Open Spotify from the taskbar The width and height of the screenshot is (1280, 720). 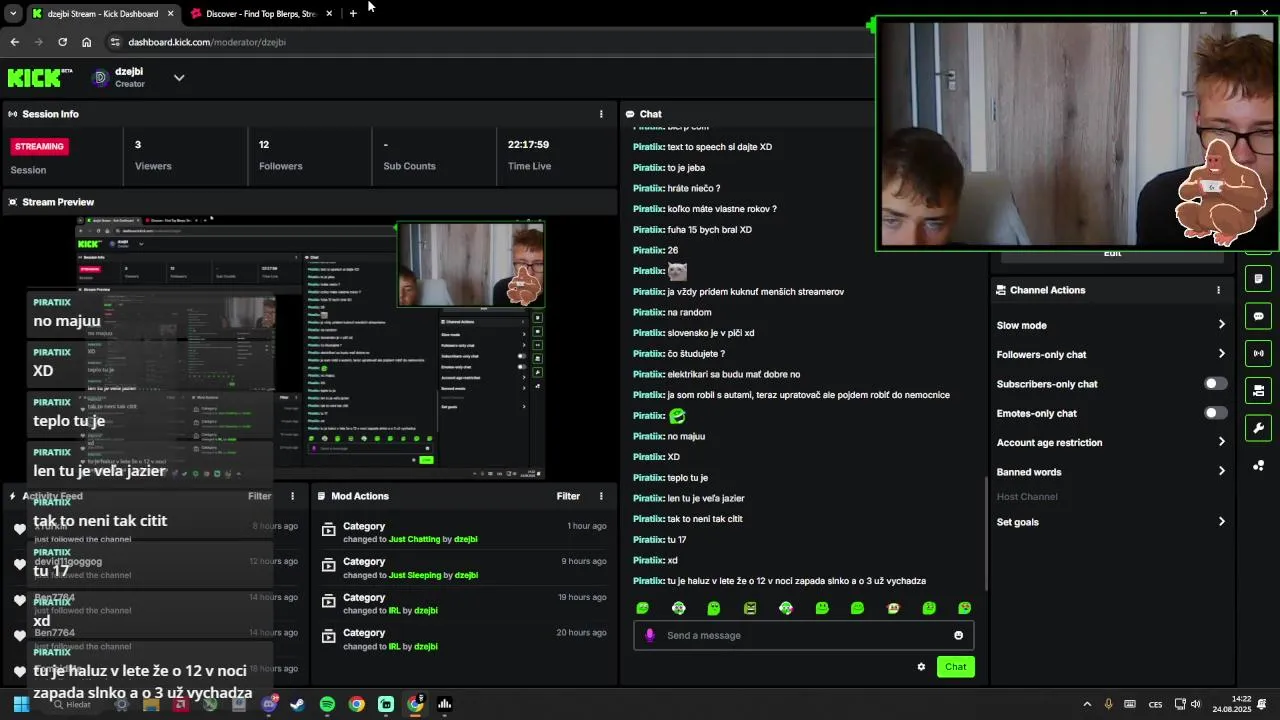point(327,704)
